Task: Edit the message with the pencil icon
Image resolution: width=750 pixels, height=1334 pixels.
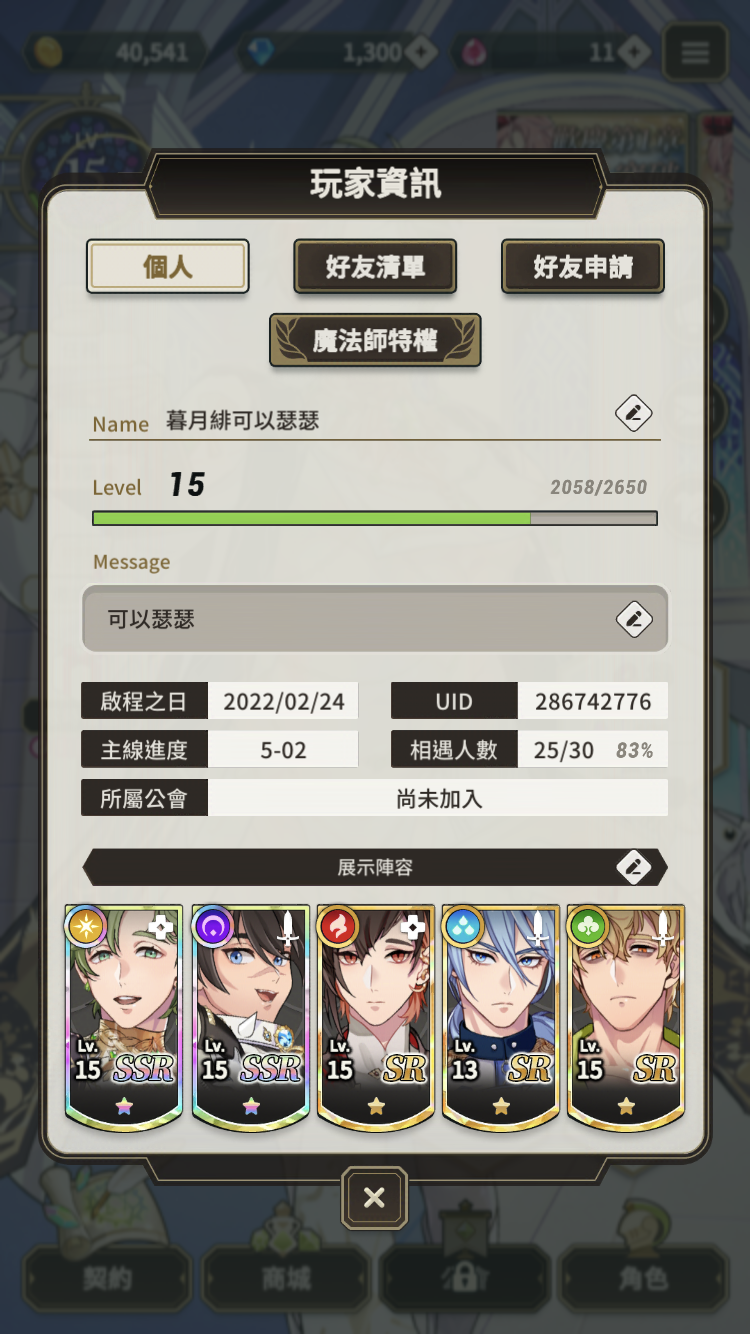Action: coord(634,619)
